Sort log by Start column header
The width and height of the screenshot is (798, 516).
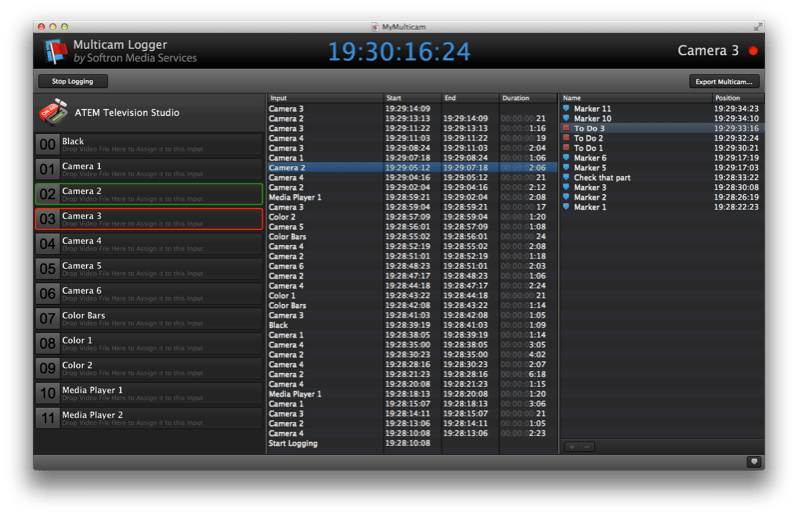[412, 98]
